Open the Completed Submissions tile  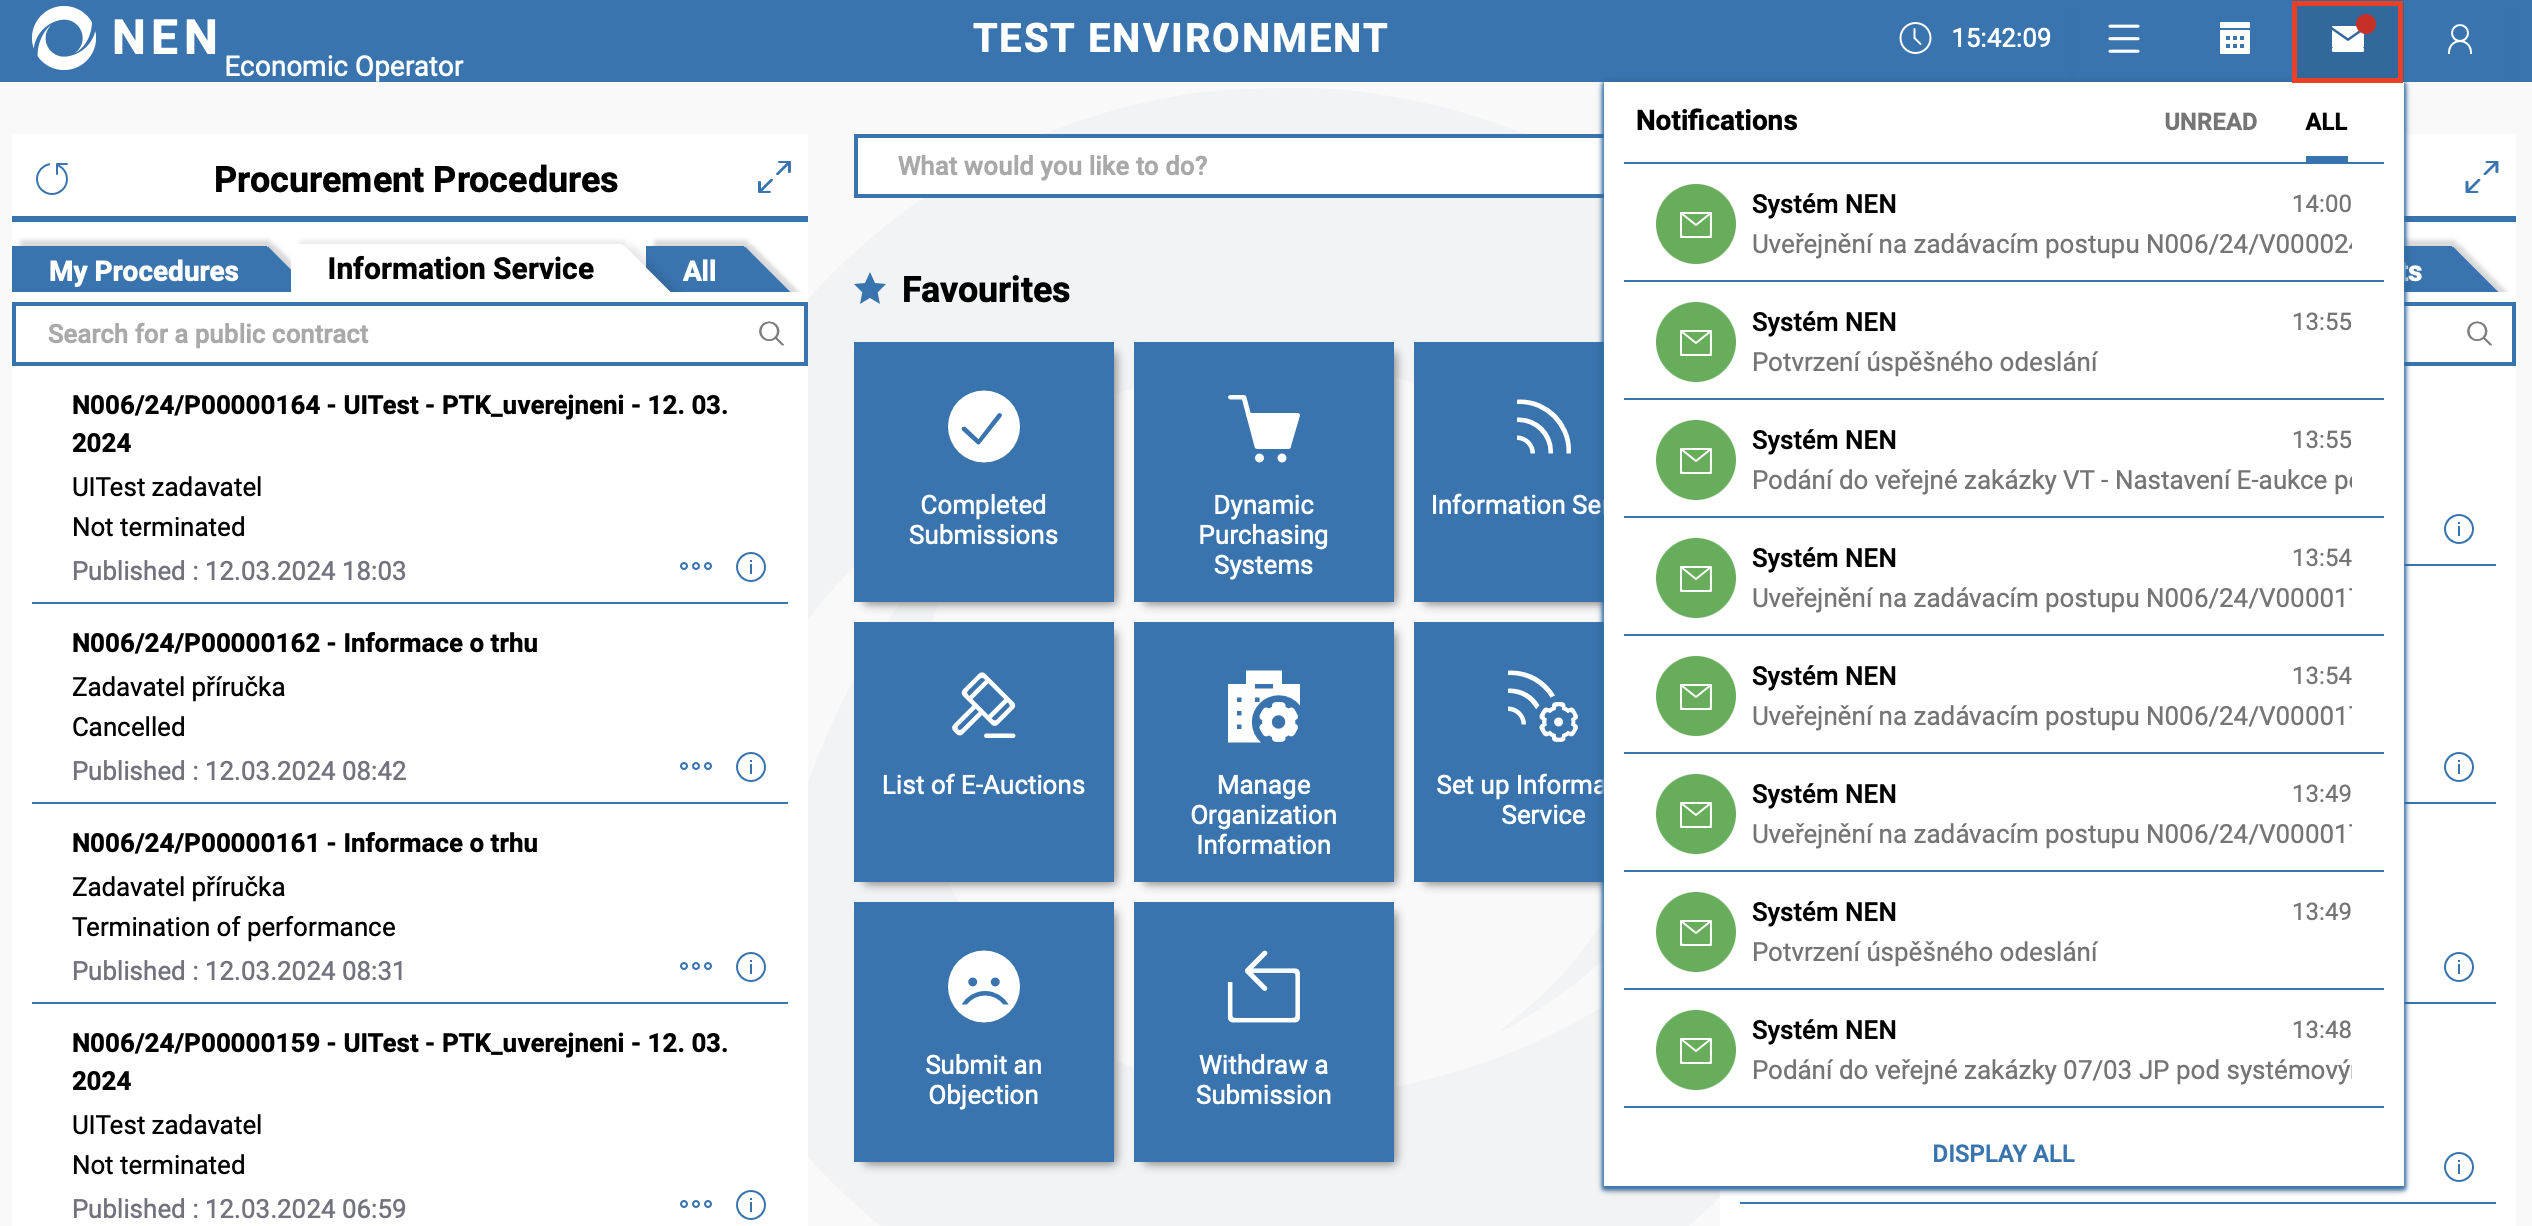coord(983,472)
